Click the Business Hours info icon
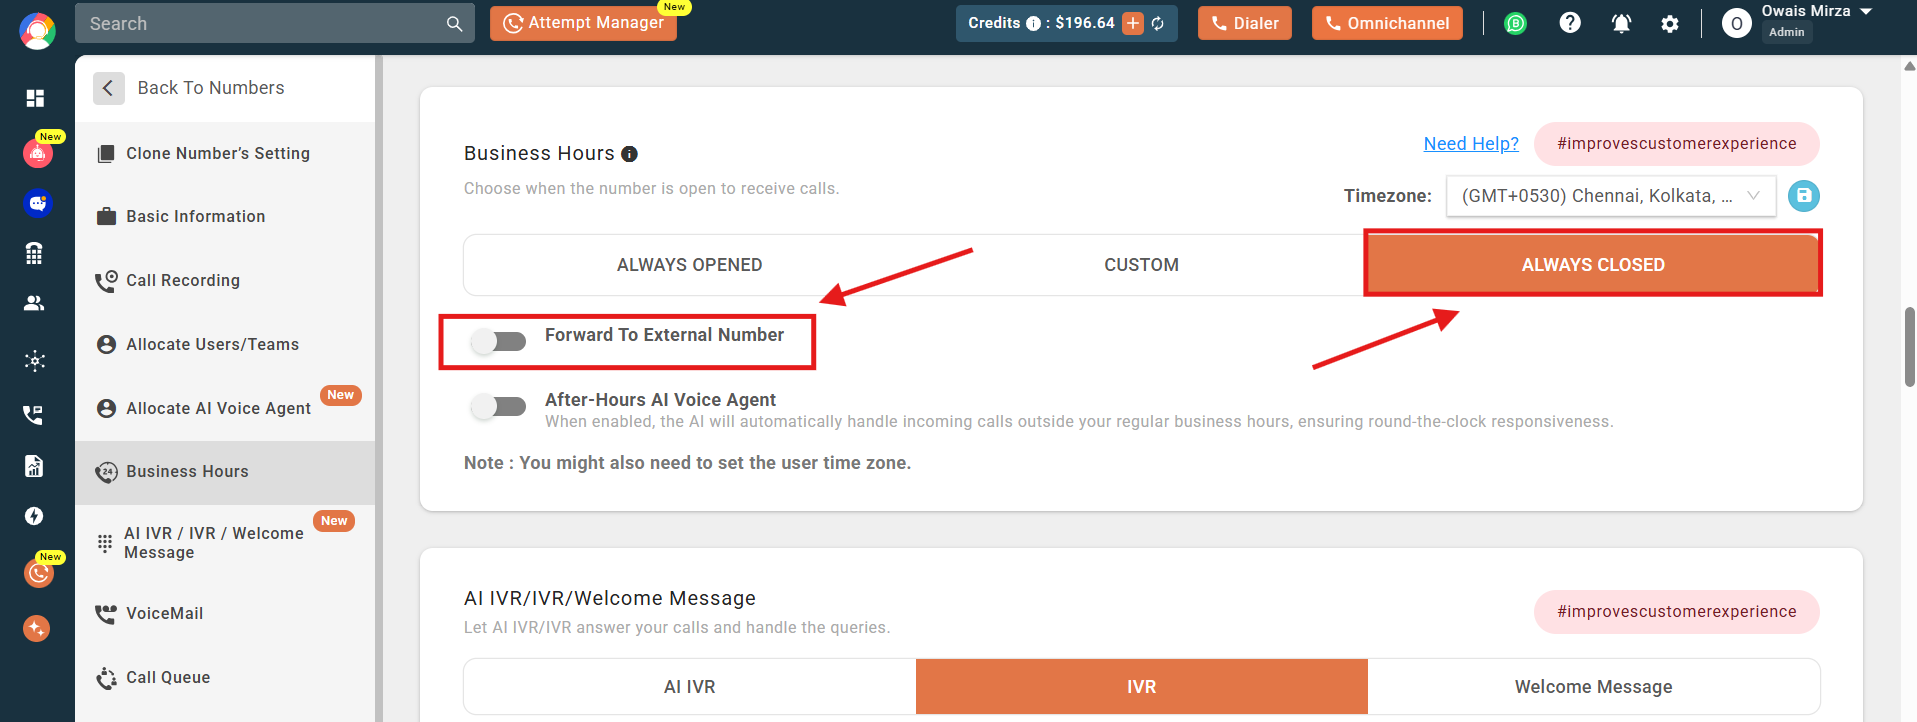1917x722 pixels. pos(629,154)
